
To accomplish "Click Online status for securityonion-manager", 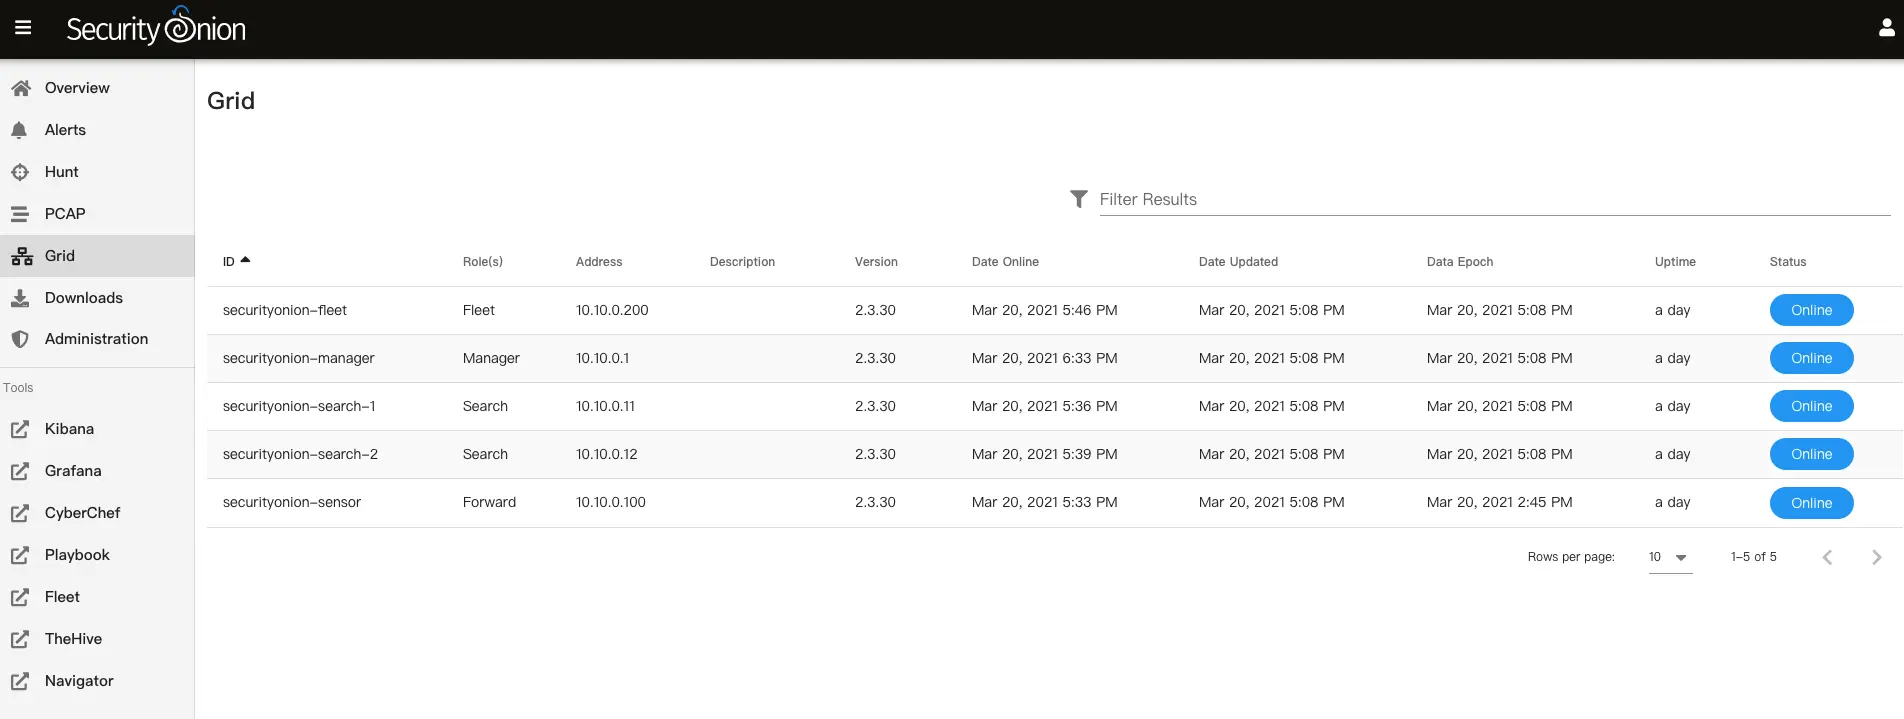I will tap(1811, 358).
